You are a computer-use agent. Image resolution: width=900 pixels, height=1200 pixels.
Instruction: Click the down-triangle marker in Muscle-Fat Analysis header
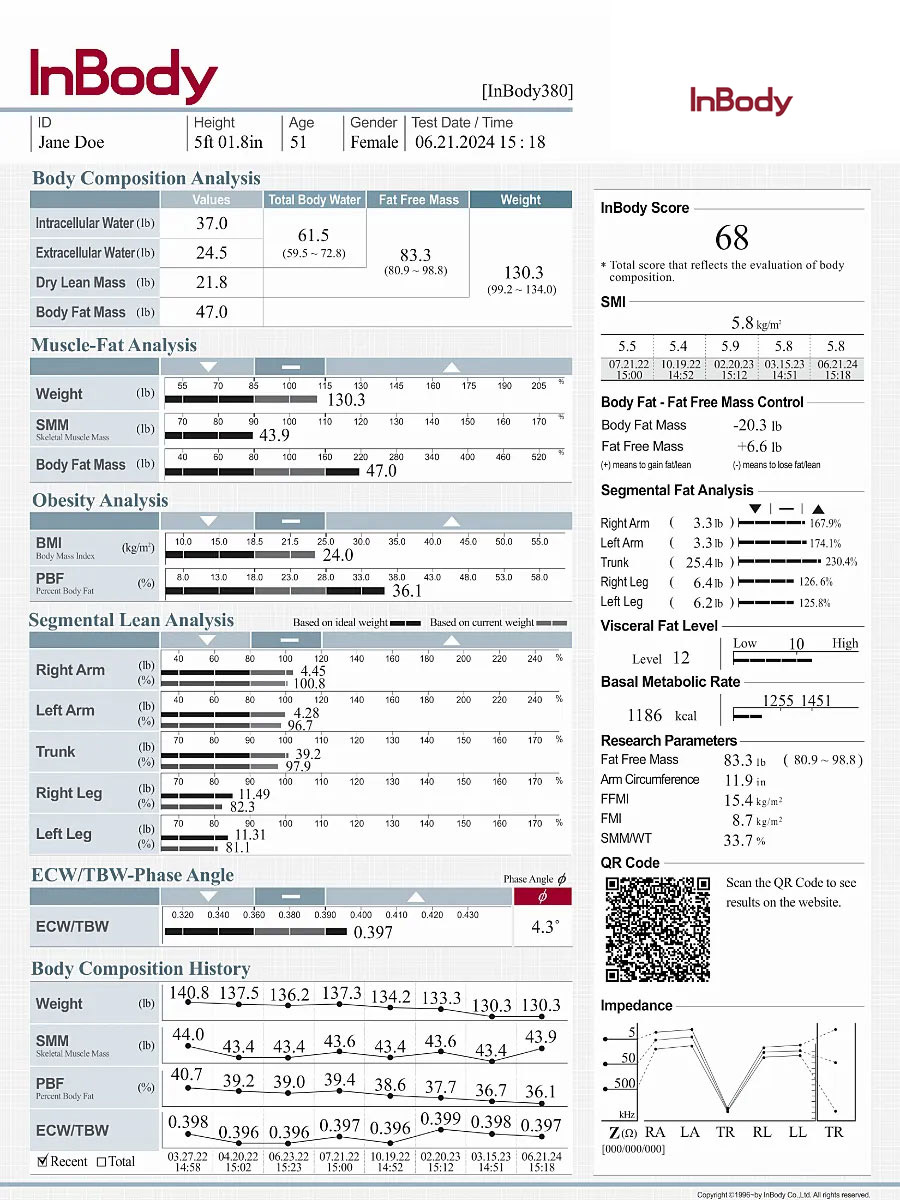click(208, 366)
